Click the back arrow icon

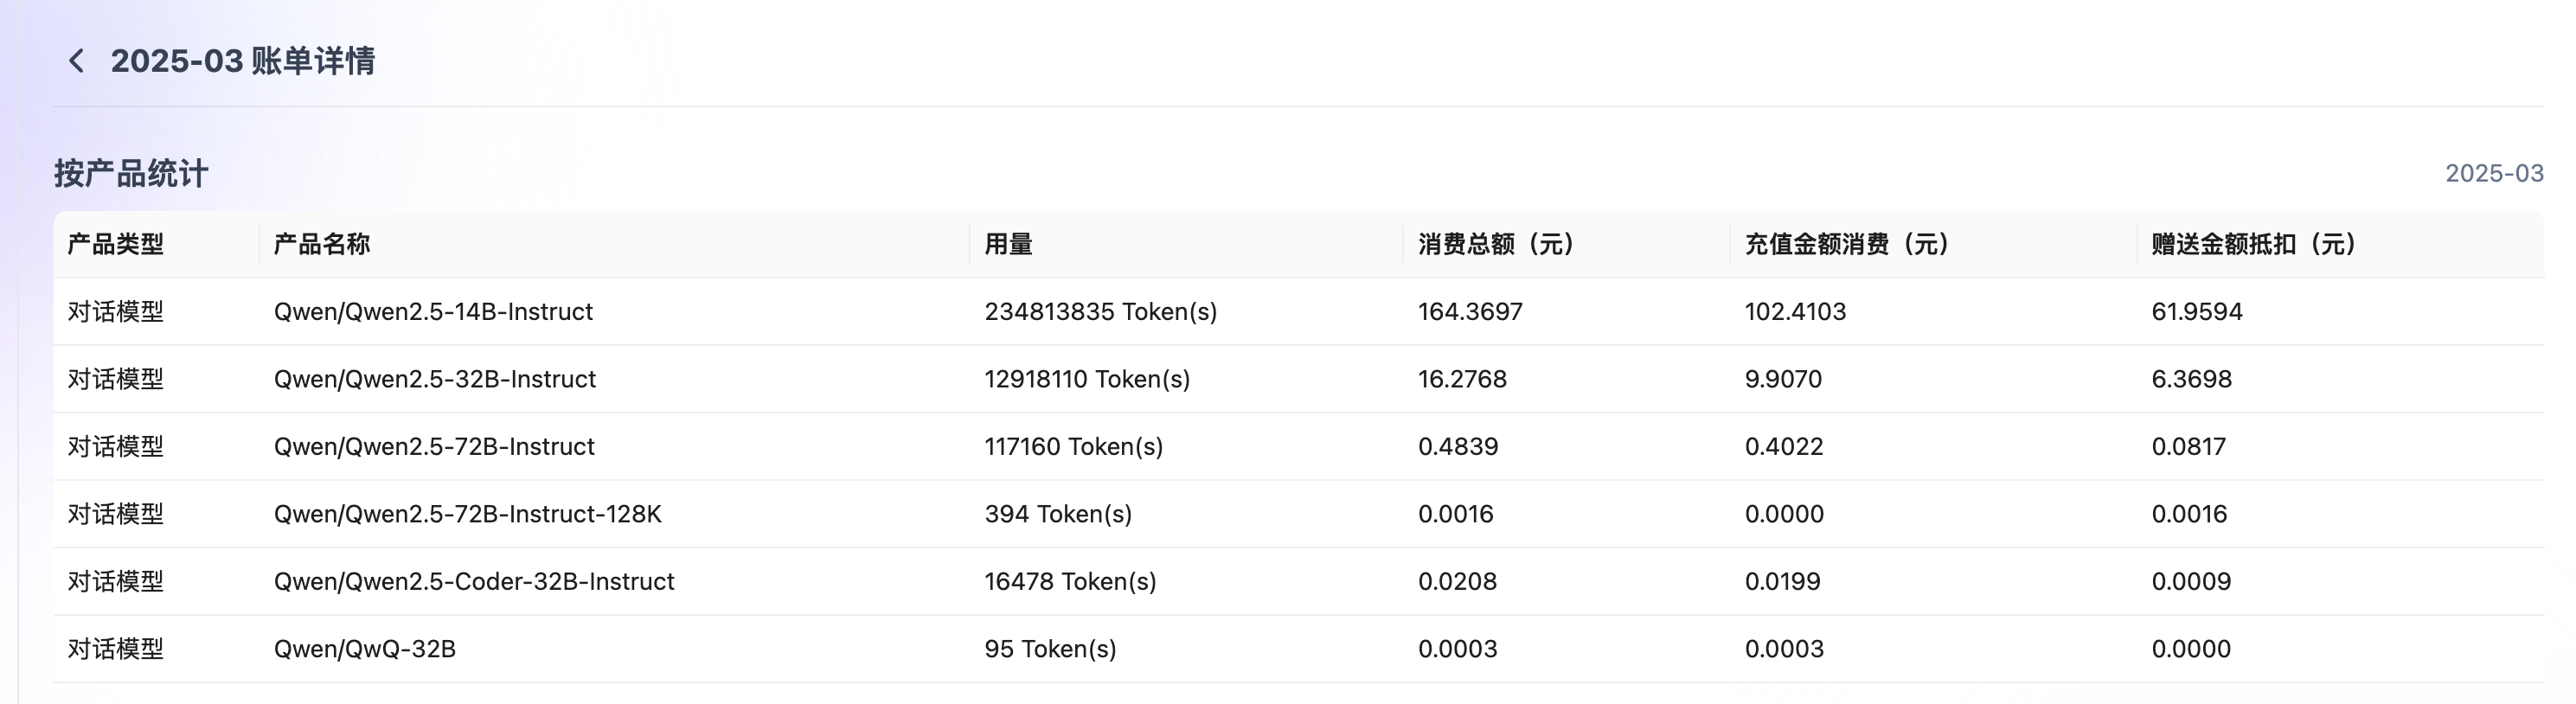click(76, 61)
